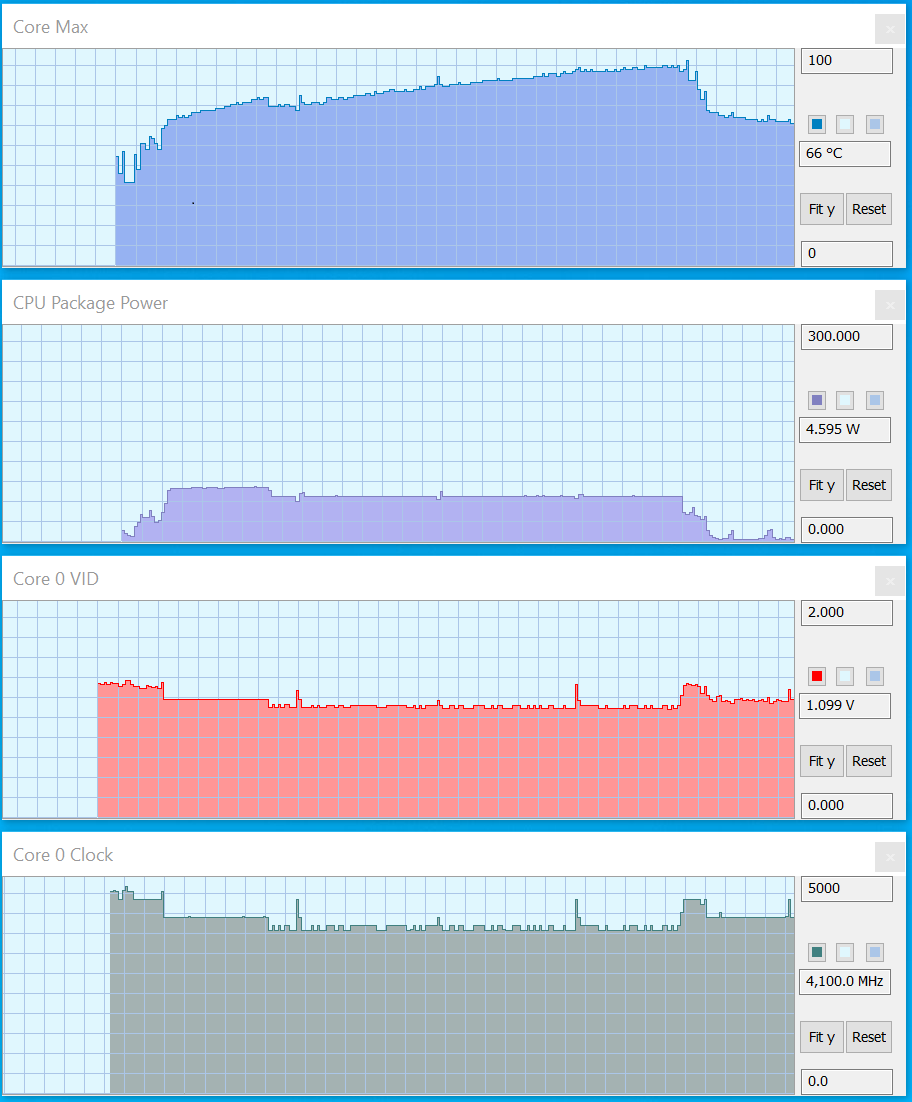Edit the CPU Package Power minimum field 0.000
Image resolution: width=912 pixels, height=1102 pixels.
(847, 530)
